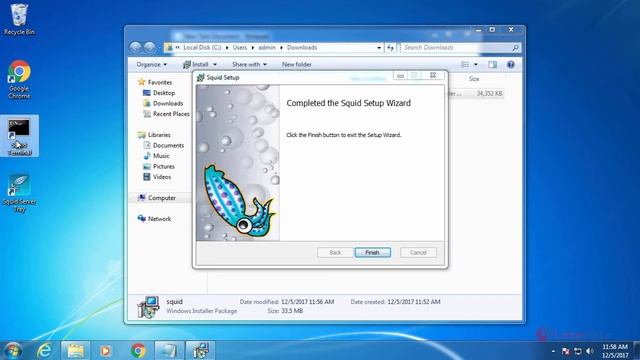Open Explorer help icon

tap(511, 64)
